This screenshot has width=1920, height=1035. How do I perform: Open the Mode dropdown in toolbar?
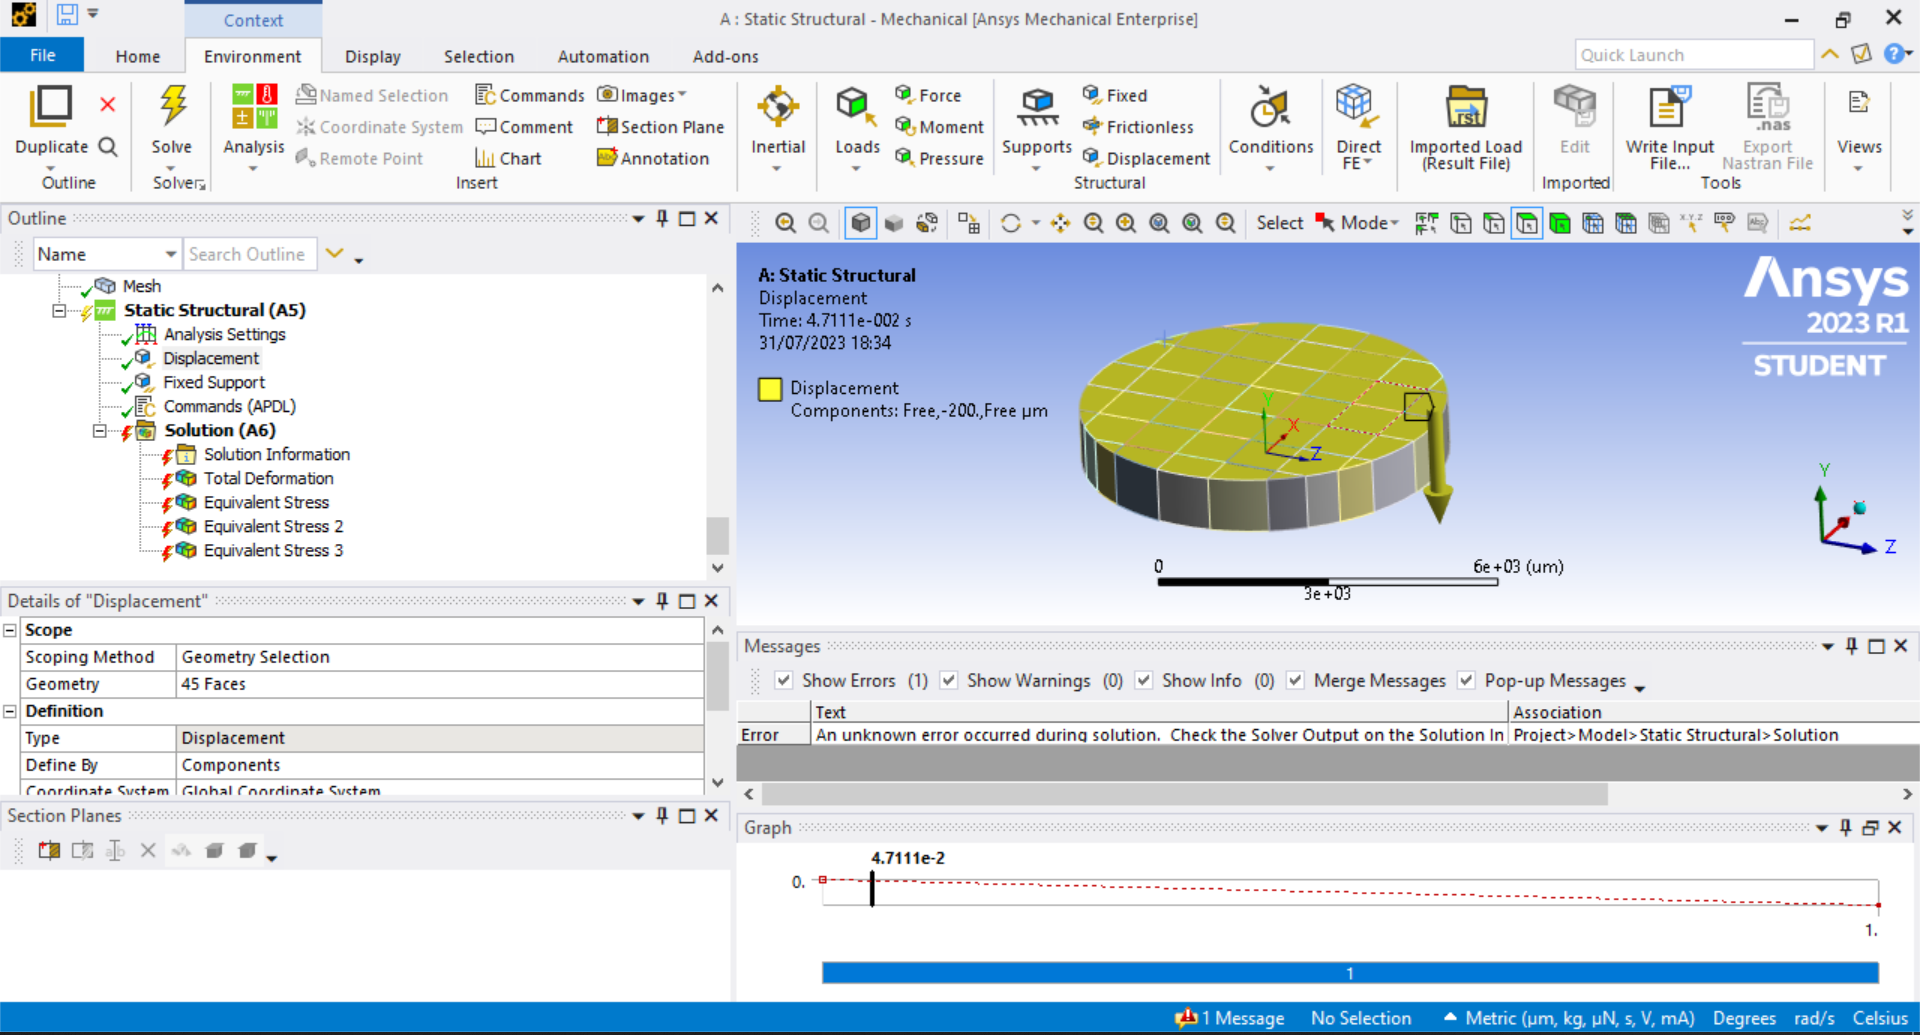tap(1394, 223)
